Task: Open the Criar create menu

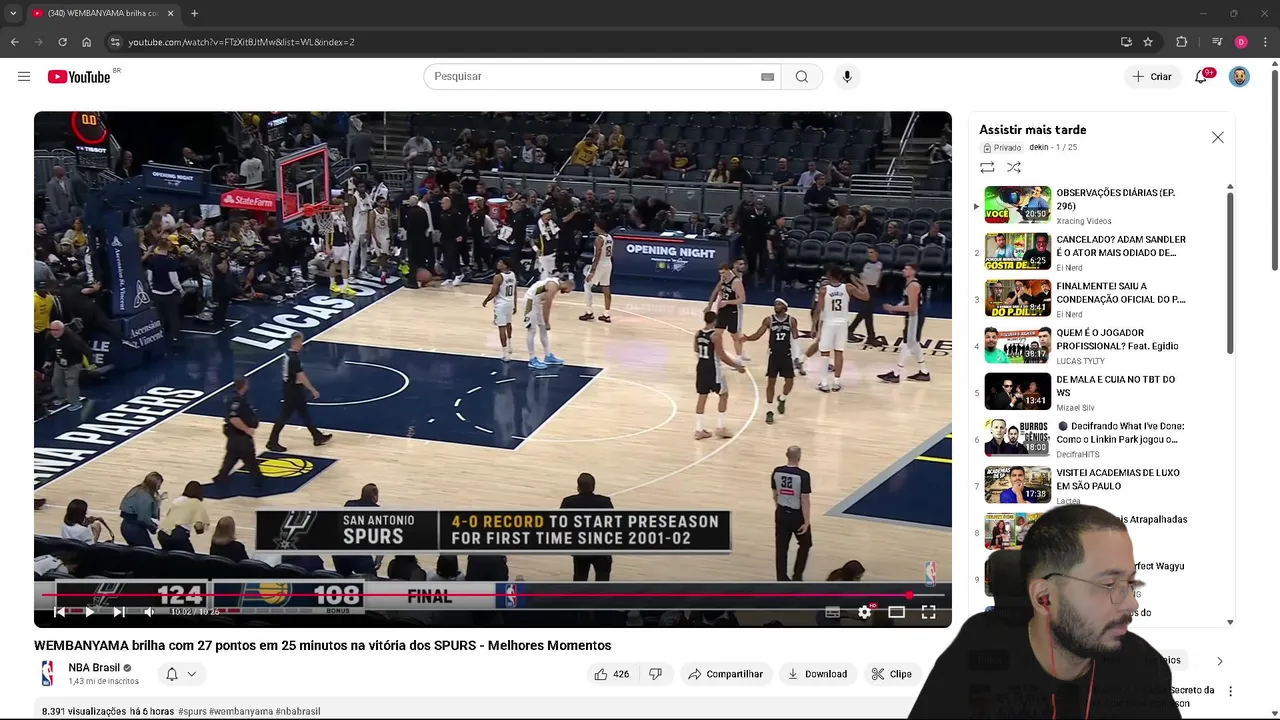Action: 1151,77
